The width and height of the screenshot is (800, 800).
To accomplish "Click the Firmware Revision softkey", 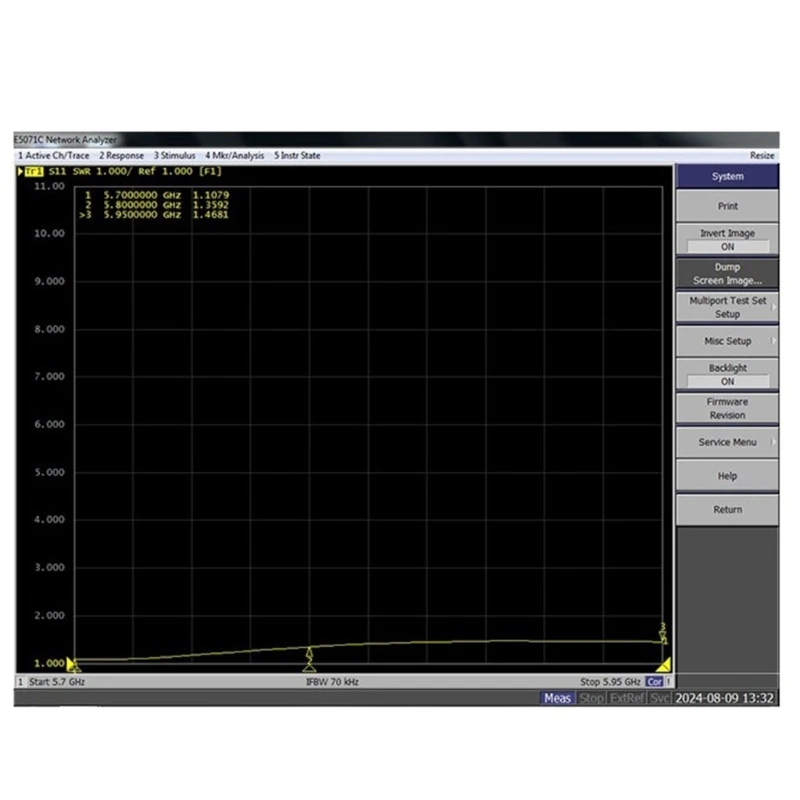I will click(x=727, y=408).
